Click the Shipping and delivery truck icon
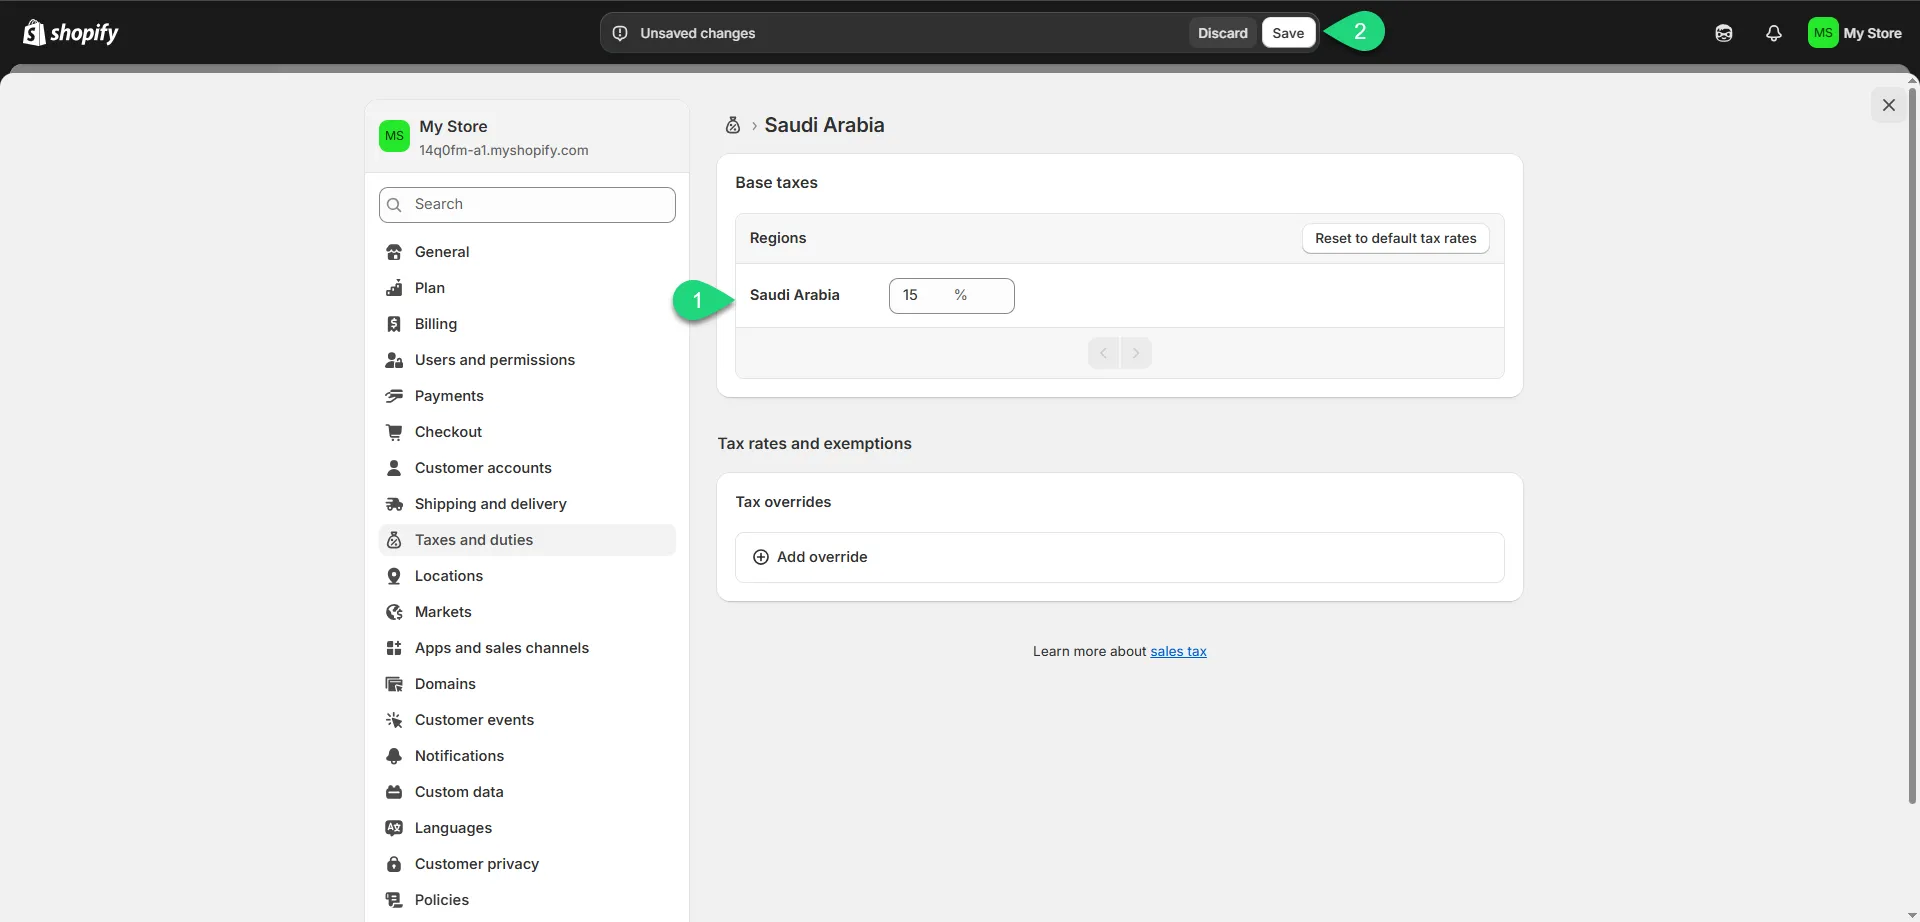Screen dimensions: 1920x922 [x=394, y=504]
